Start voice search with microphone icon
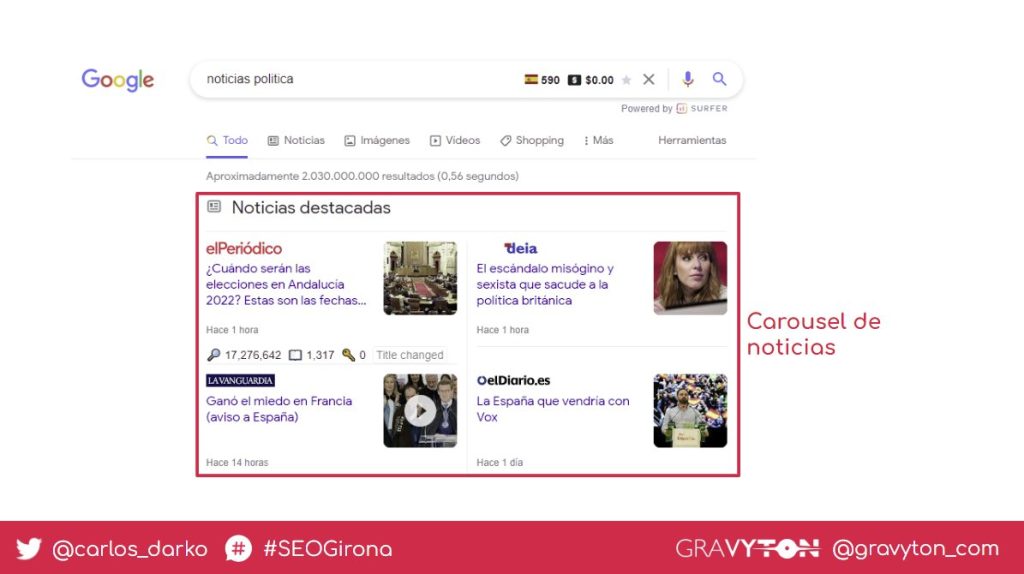 [688, 79]
